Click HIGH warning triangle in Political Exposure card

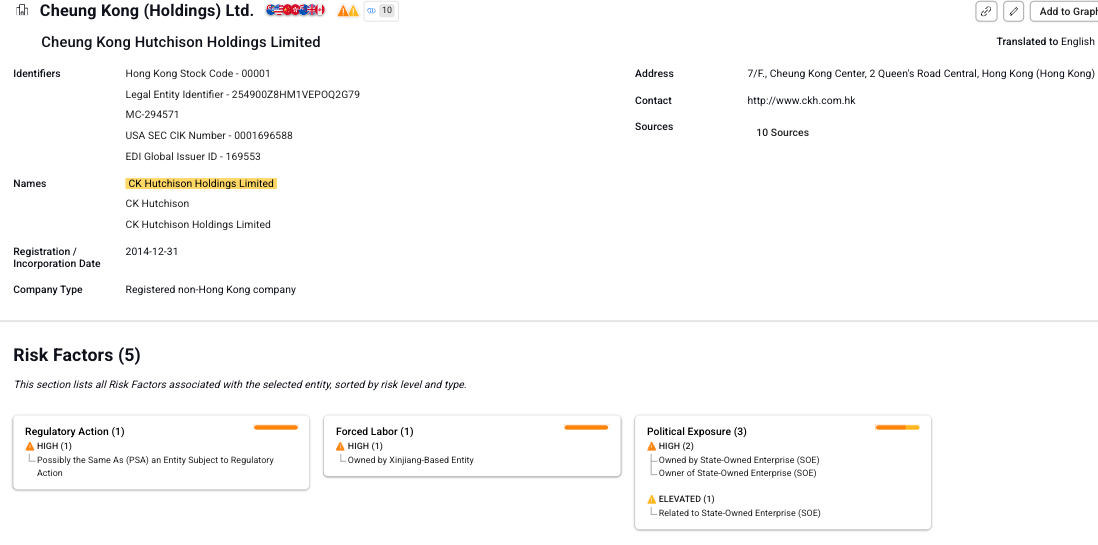651,446
